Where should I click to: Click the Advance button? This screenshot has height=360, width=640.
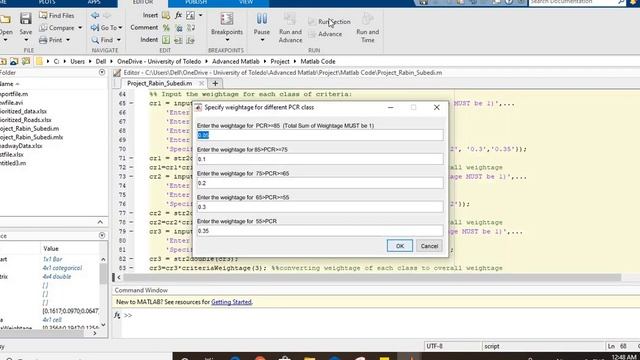point(325,34)
